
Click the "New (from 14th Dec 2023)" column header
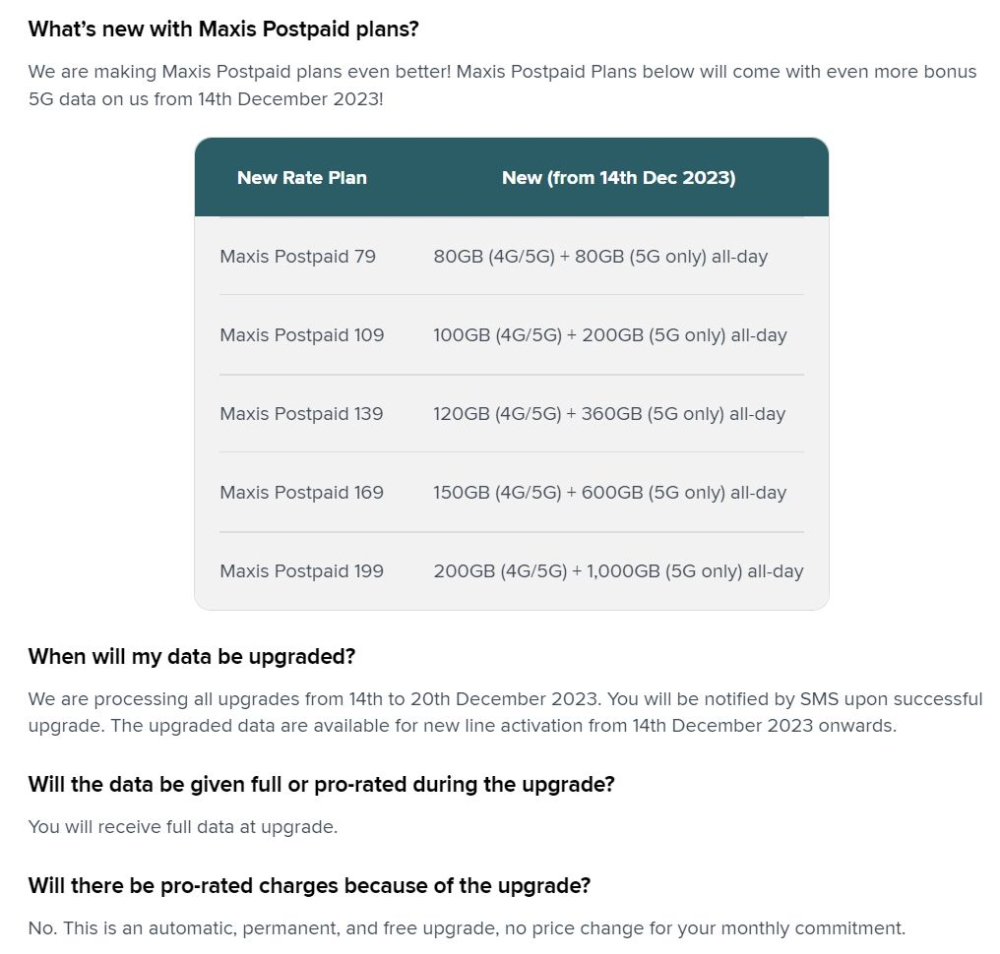coord(618,178)
